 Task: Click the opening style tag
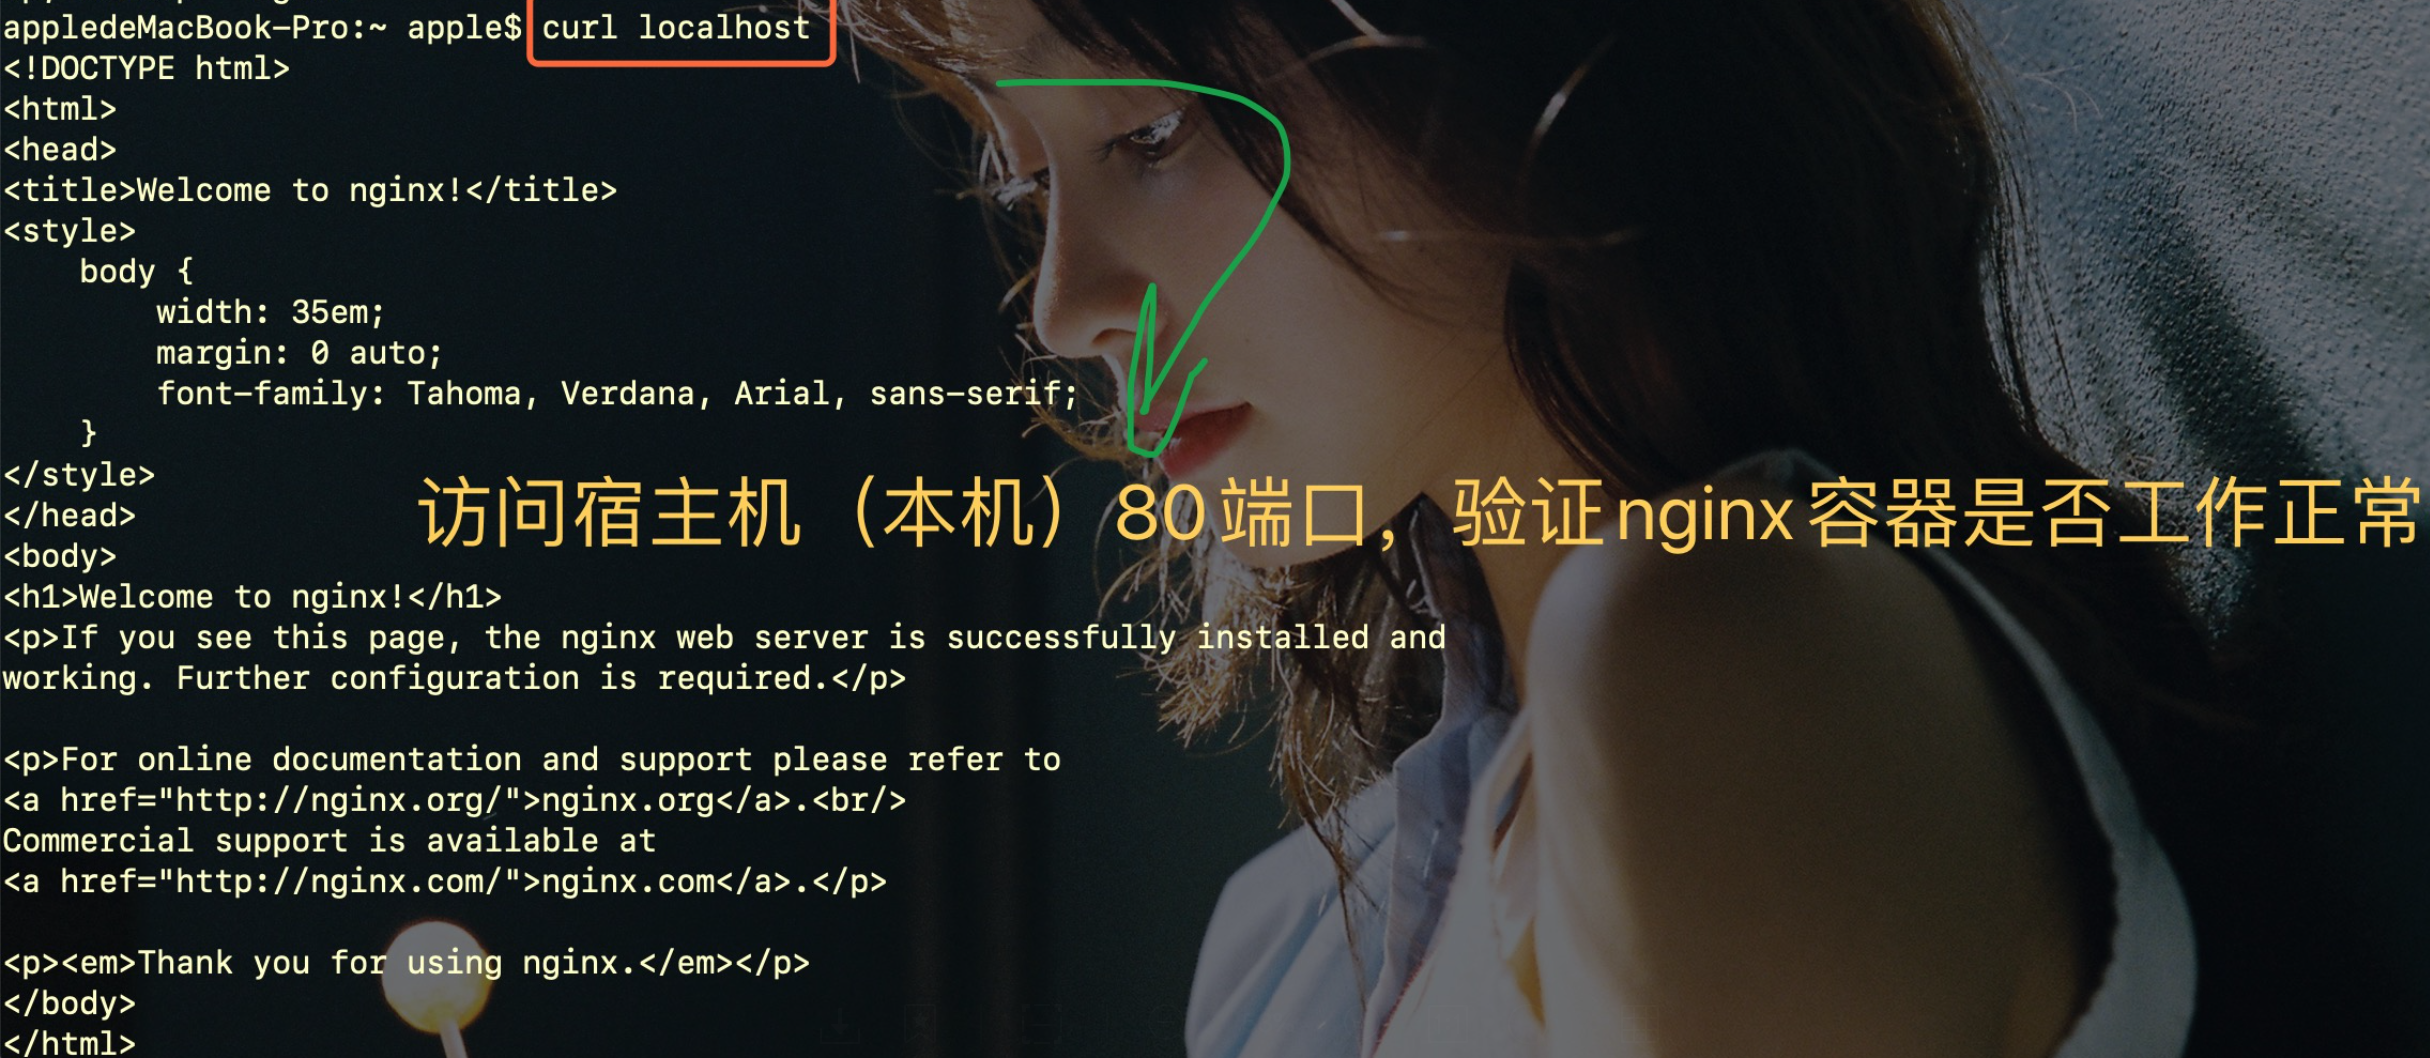(69, 231)
